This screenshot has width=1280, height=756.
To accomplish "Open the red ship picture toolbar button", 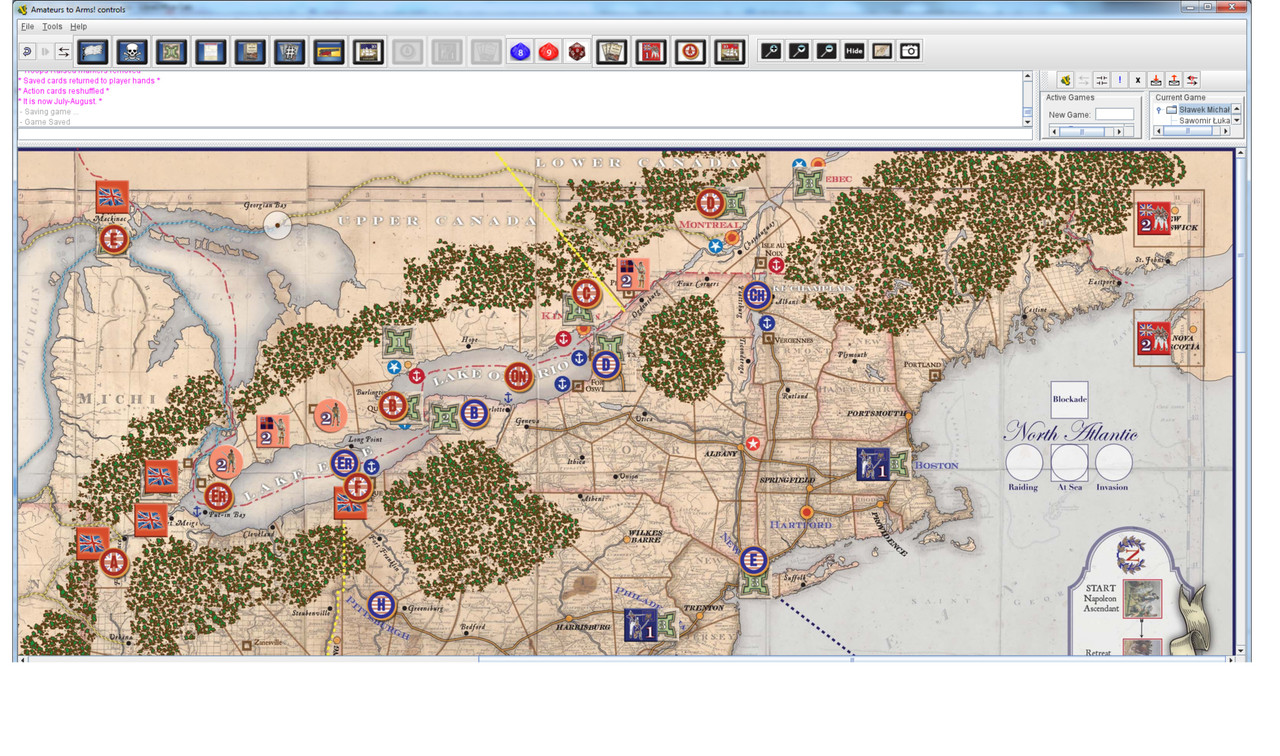I will click(x=729, y=51).
